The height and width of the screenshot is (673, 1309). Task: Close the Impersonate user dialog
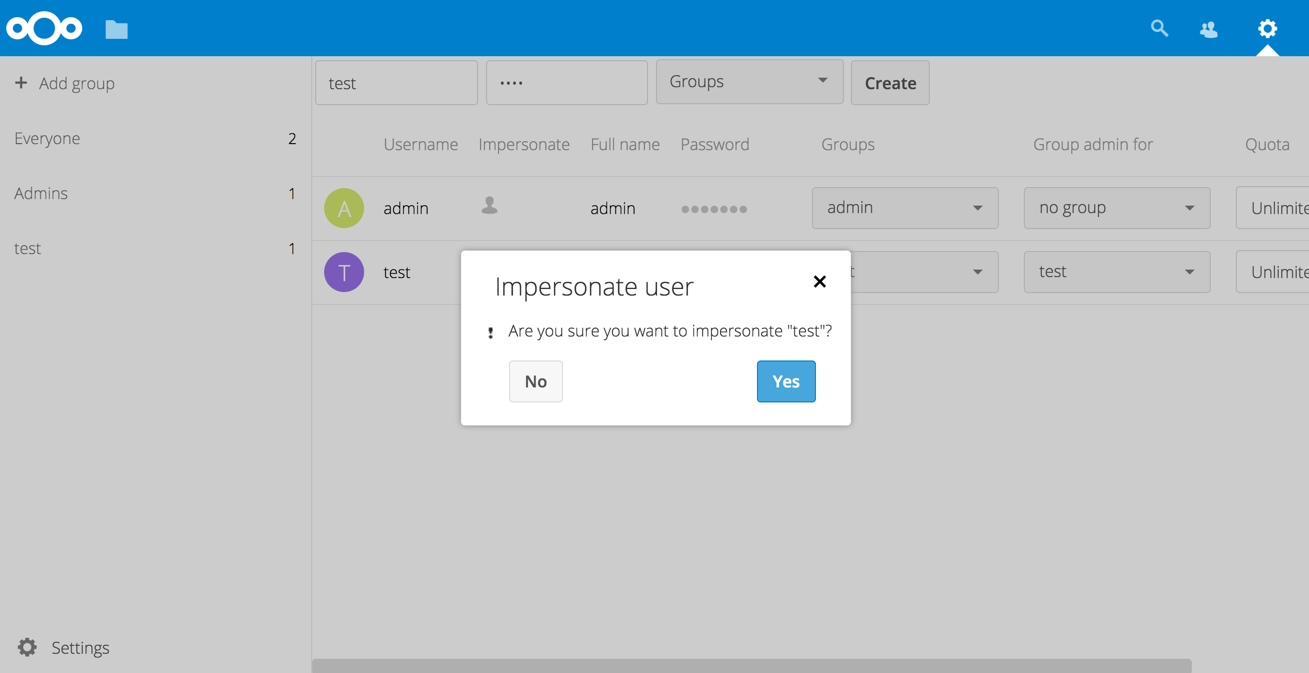coord(819,282)
